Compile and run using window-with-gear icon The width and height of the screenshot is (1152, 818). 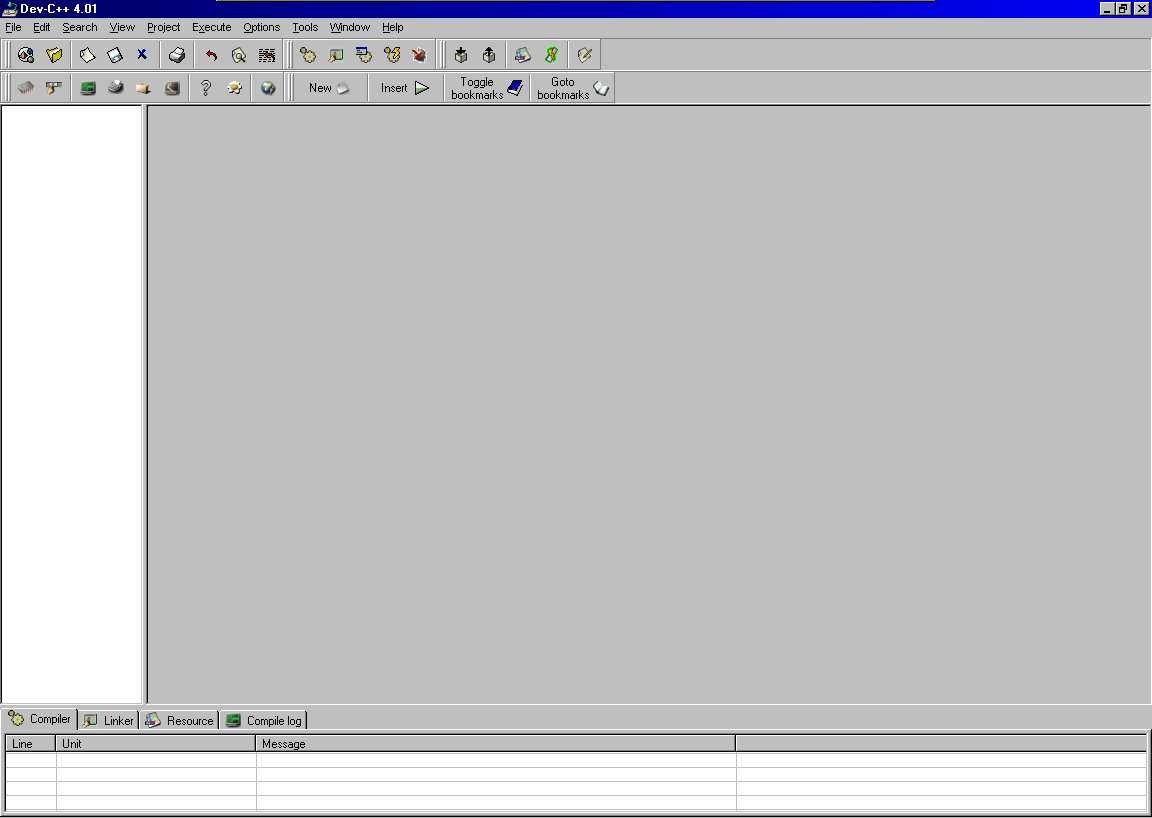point(364,55)
